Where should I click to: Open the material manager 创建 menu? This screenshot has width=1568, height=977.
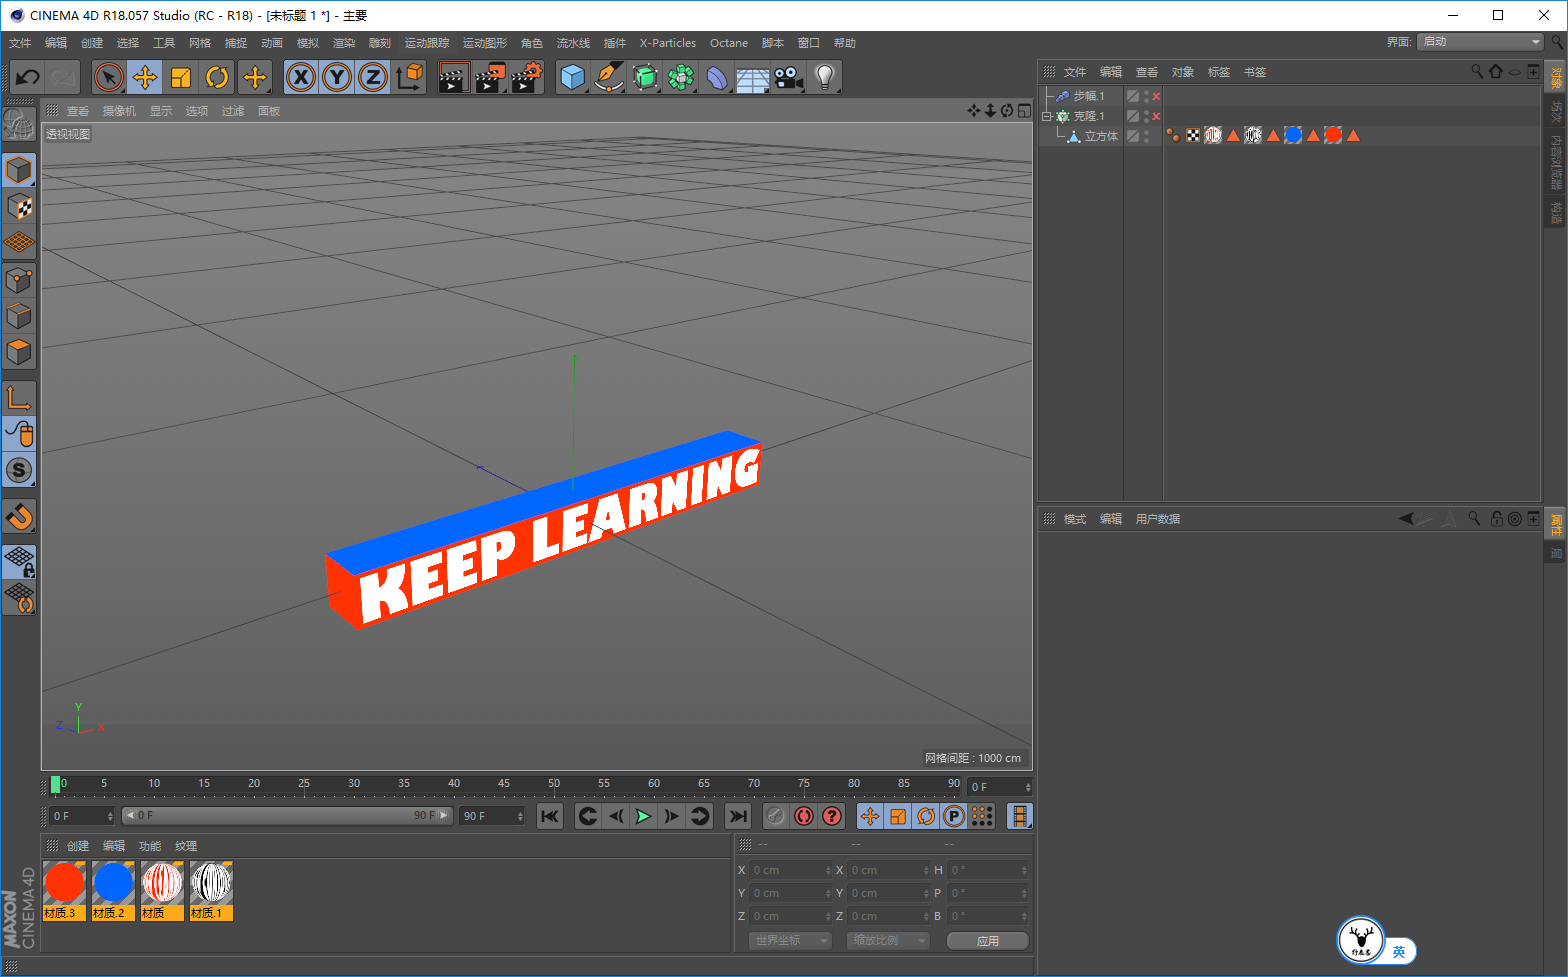click(x=78, y=846)
